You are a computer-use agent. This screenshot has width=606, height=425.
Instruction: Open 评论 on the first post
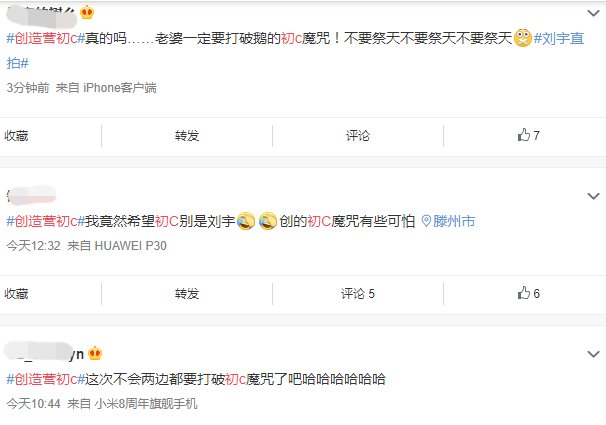coord(358,136)
